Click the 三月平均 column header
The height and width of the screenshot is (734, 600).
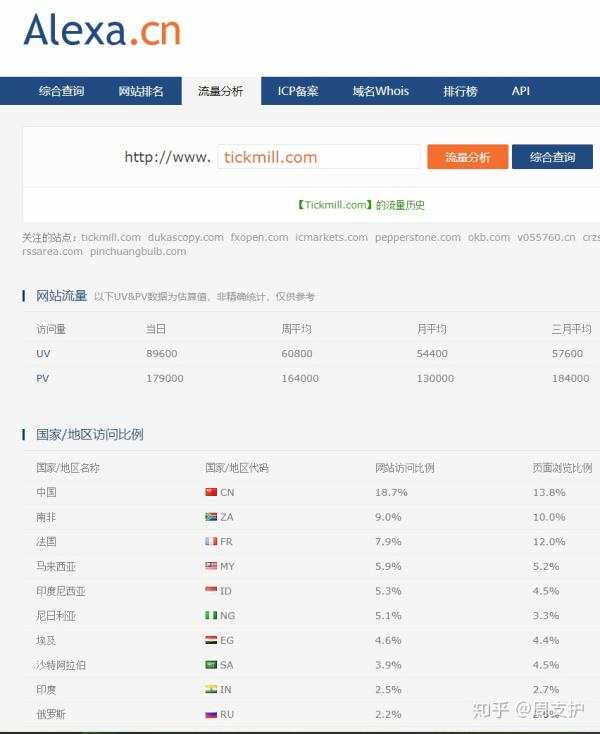pyautogui.click(x=571, y=329)
